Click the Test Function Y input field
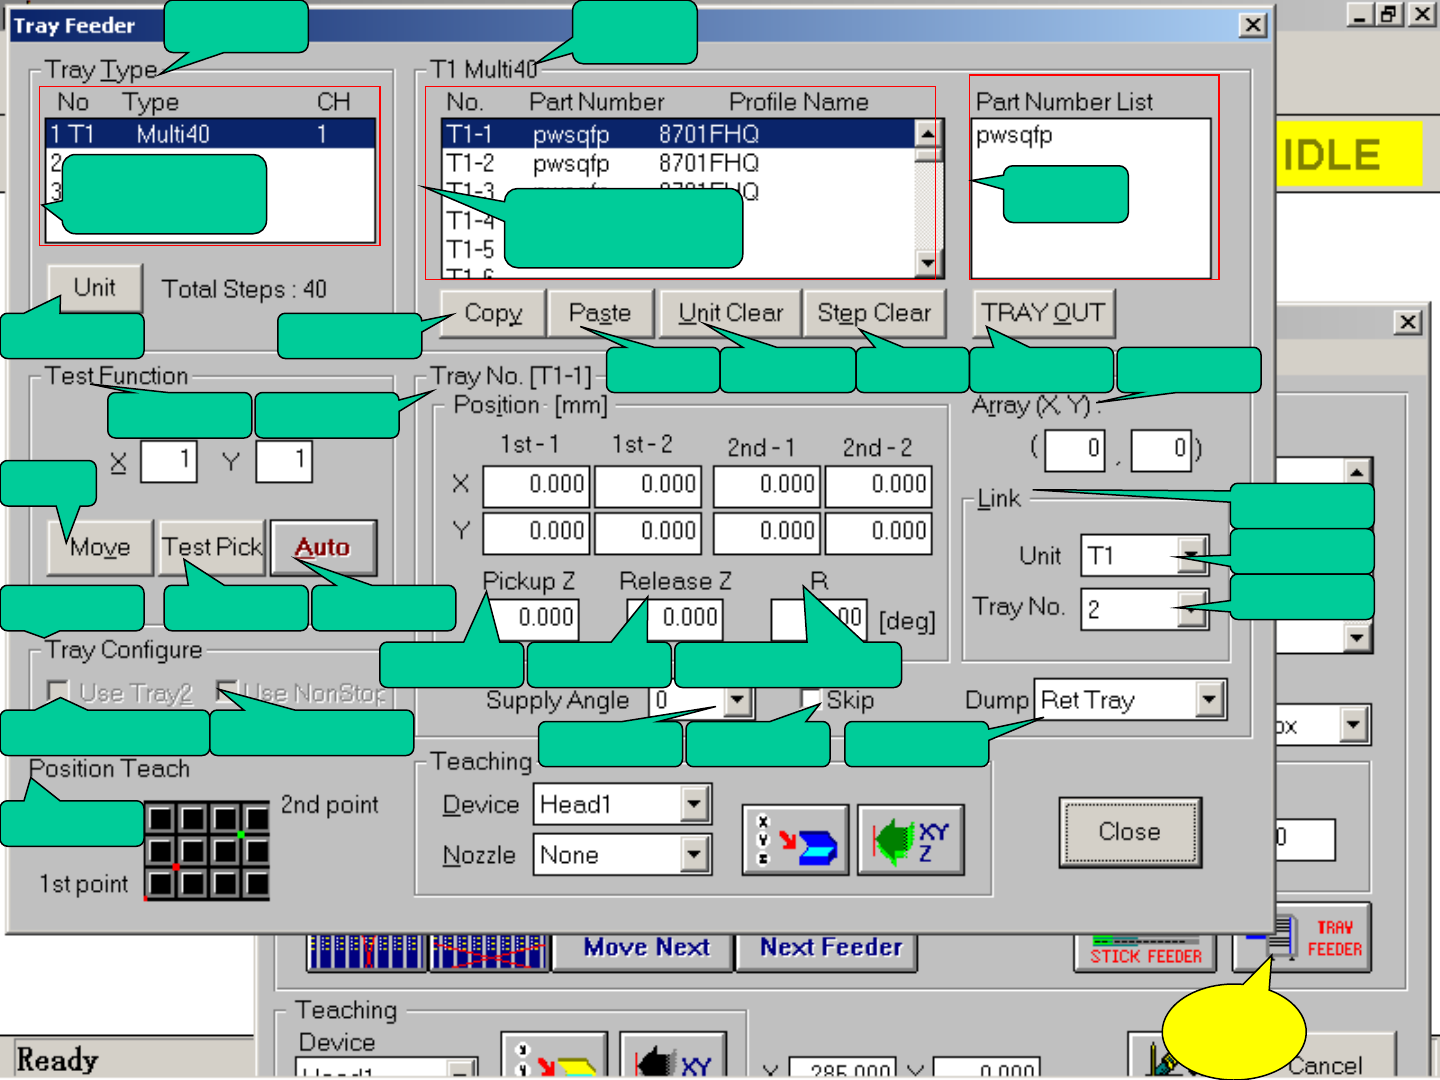The image size is (1440, 1080). coord(284,461)
